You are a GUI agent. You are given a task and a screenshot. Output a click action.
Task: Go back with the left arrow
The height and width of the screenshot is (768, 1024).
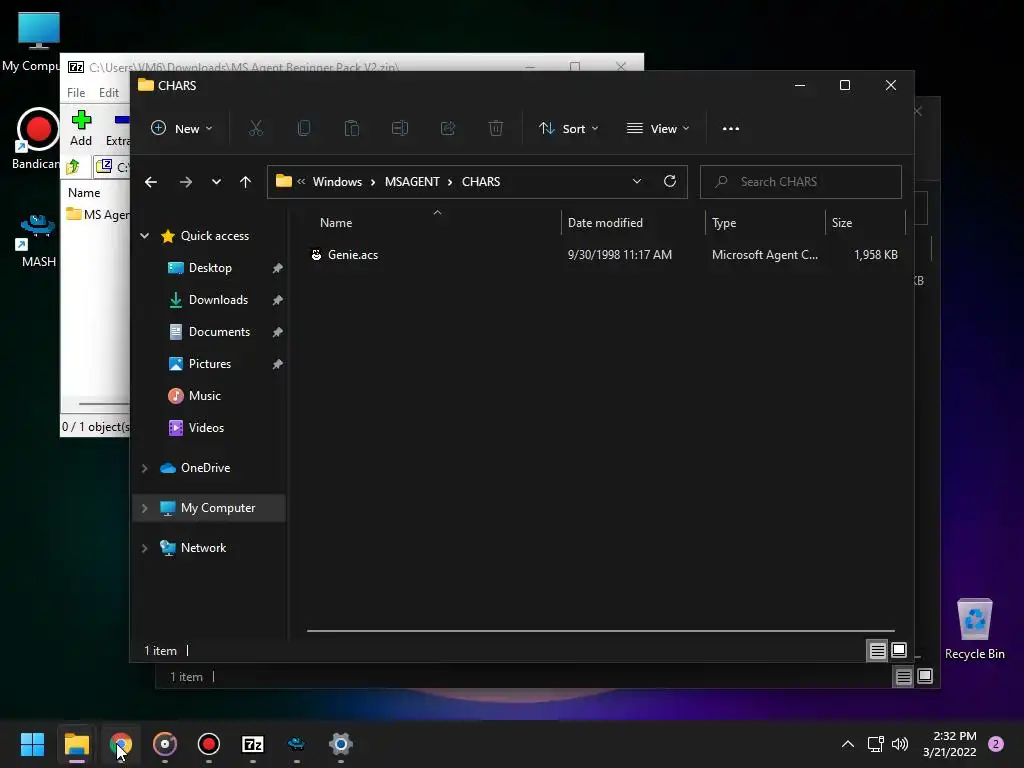click(x=151, y=182)
